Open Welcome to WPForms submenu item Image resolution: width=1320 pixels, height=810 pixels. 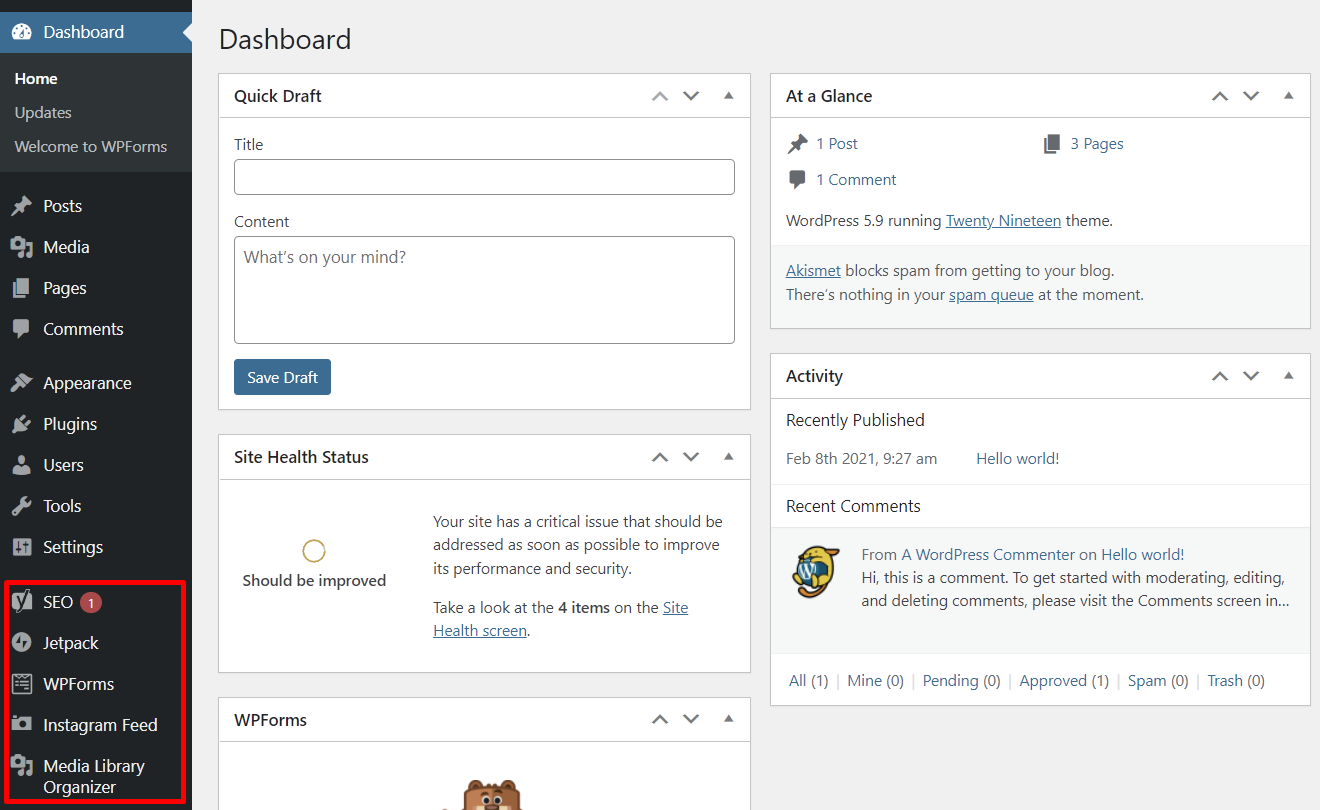(x=91, y=146)
